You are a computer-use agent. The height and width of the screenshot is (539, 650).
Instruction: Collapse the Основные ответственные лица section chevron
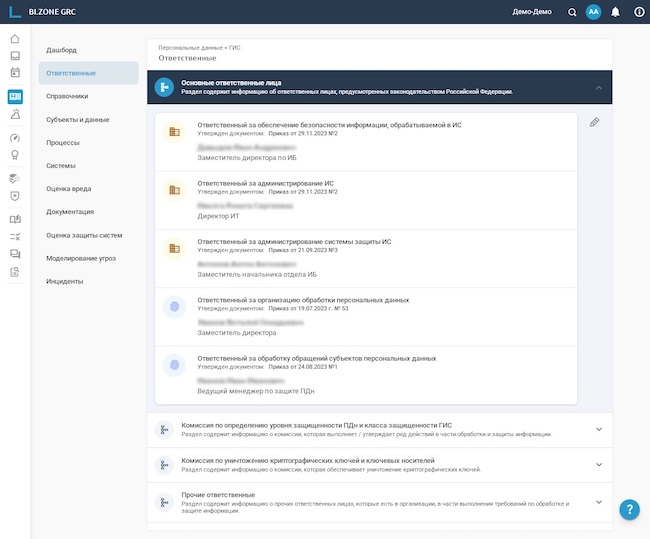point(599,87)
